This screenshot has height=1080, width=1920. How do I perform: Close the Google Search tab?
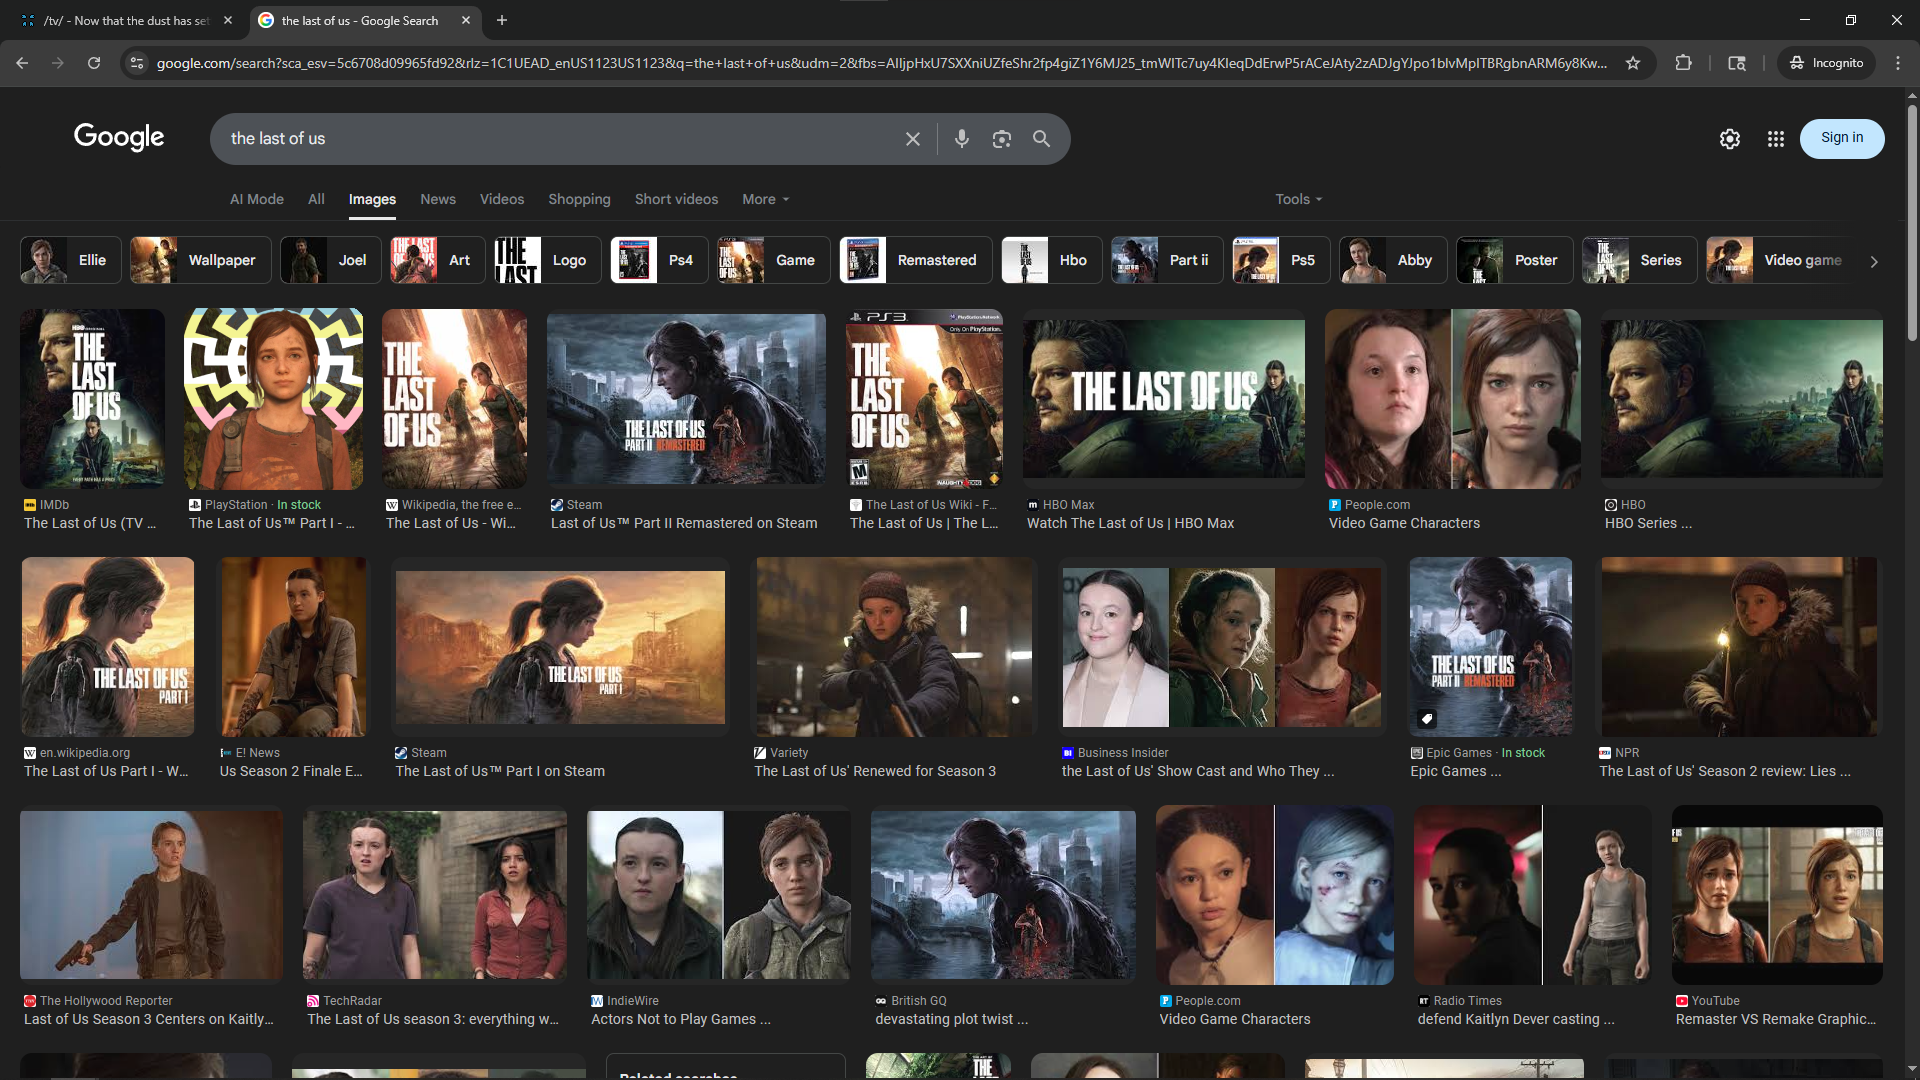click(x=466, y=20)
